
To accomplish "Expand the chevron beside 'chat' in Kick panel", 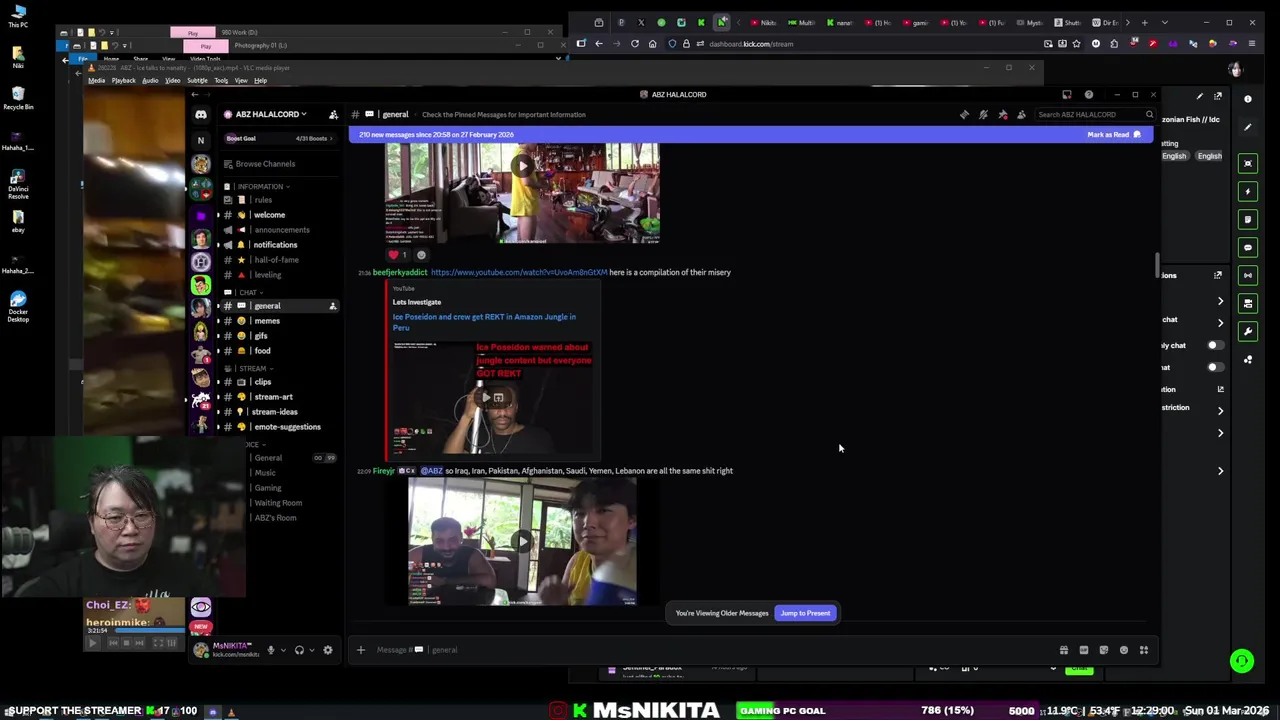I will coord(1220,322).
